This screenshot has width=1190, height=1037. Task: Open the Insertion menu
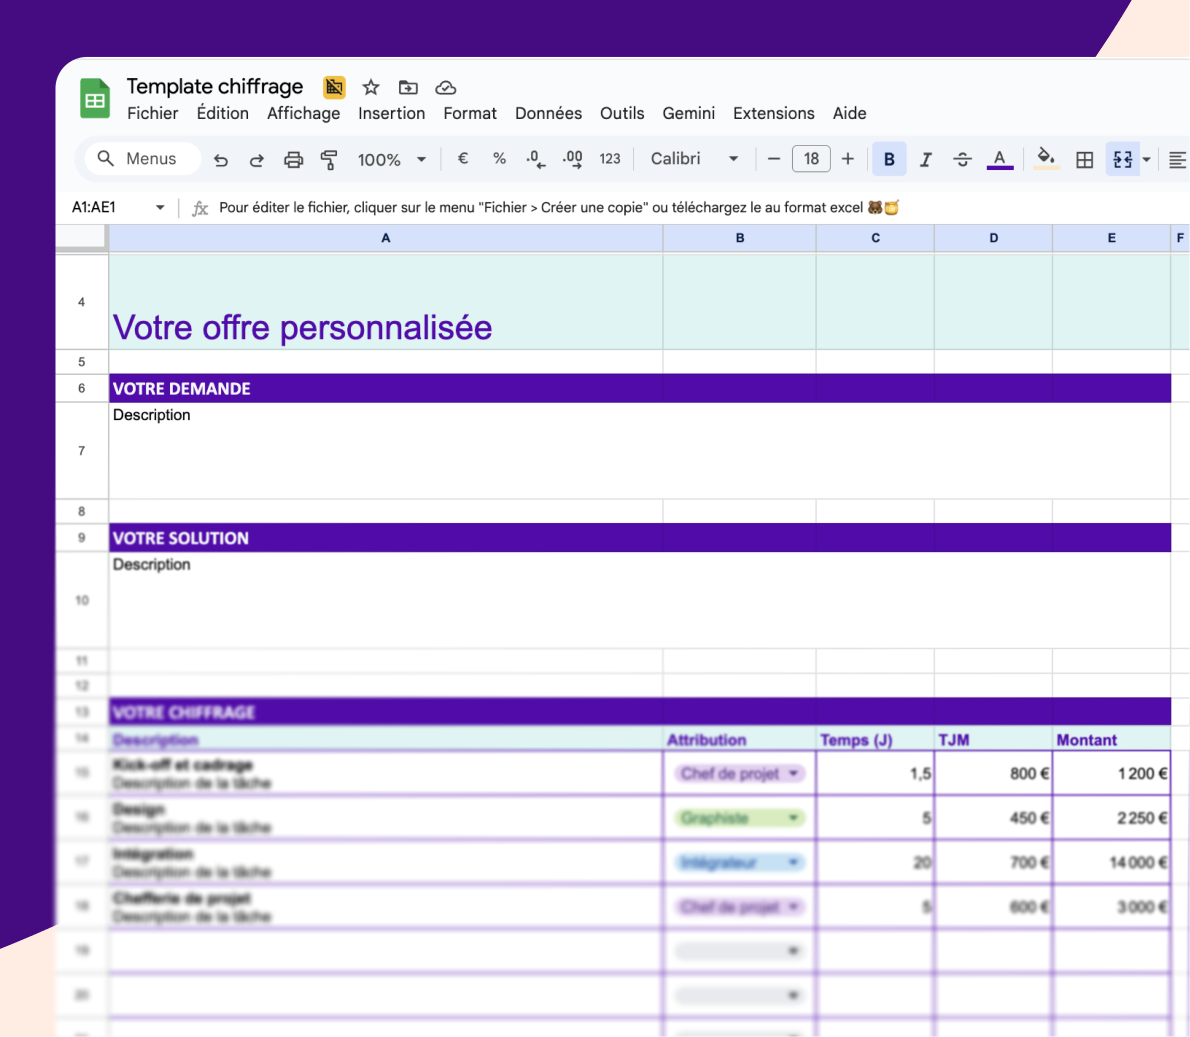tap(392, 113)
